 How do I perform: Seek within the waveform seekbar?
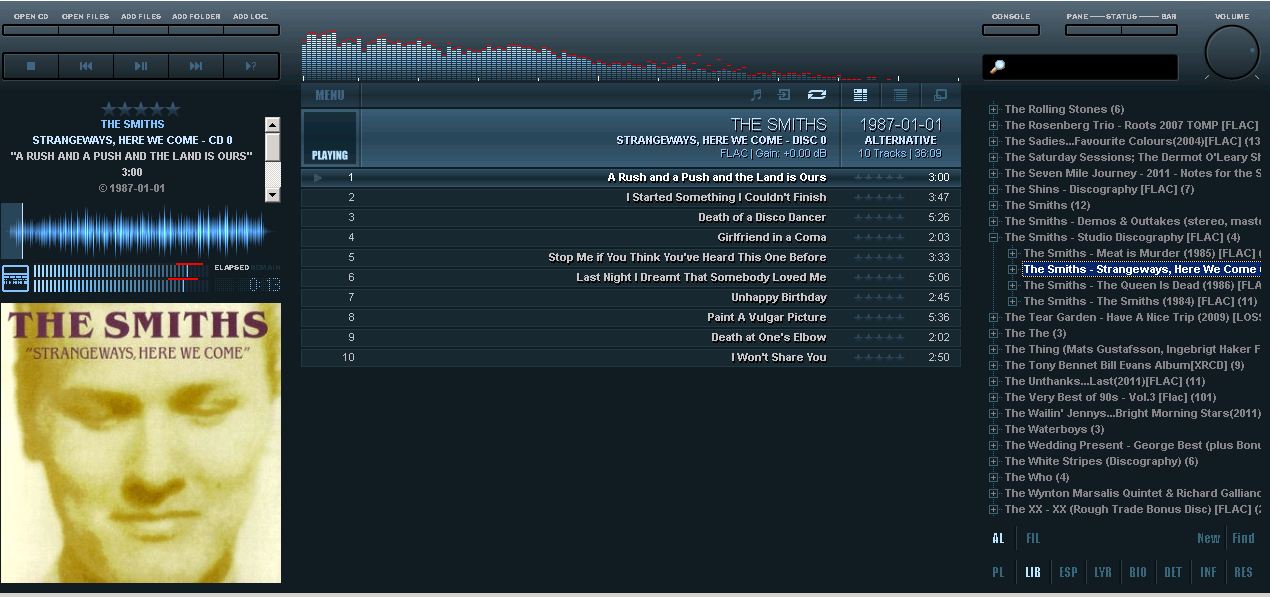point(141,231)
